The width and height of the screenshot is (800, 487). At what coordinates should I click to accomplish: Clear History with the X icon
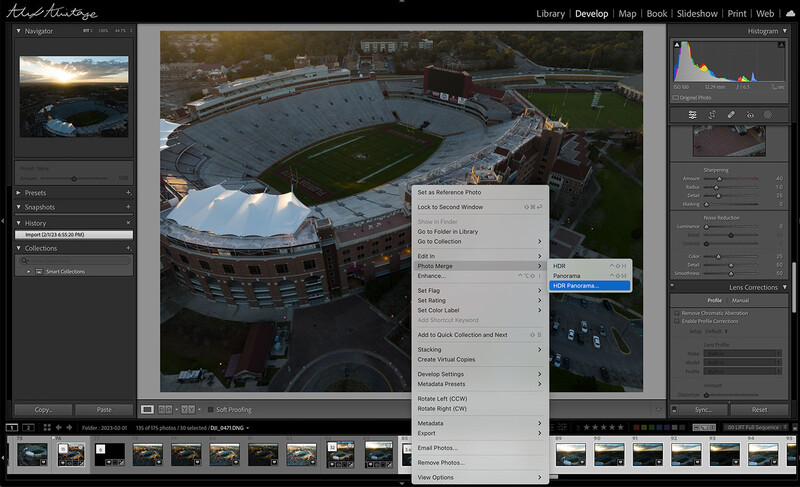pos(128,223)
